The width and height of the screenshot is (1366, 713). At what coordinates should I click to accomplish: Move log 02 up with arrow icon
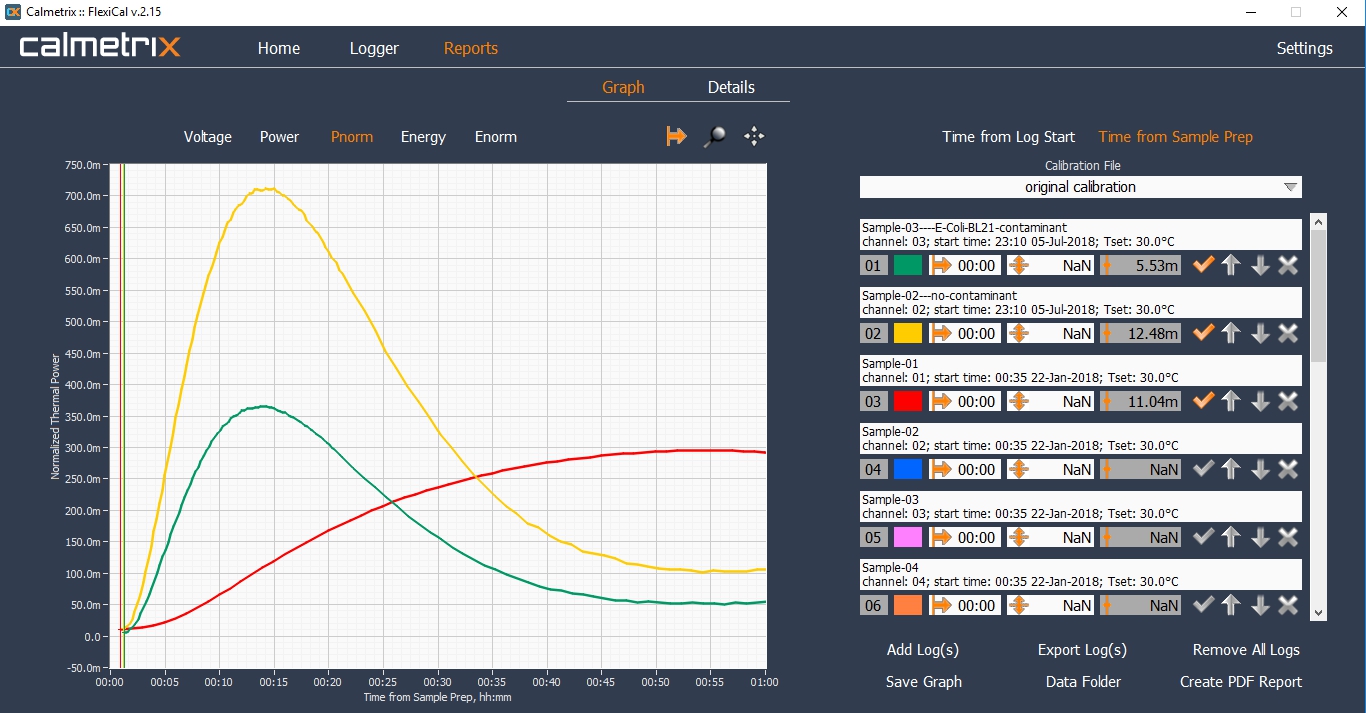click(1231, 333)
